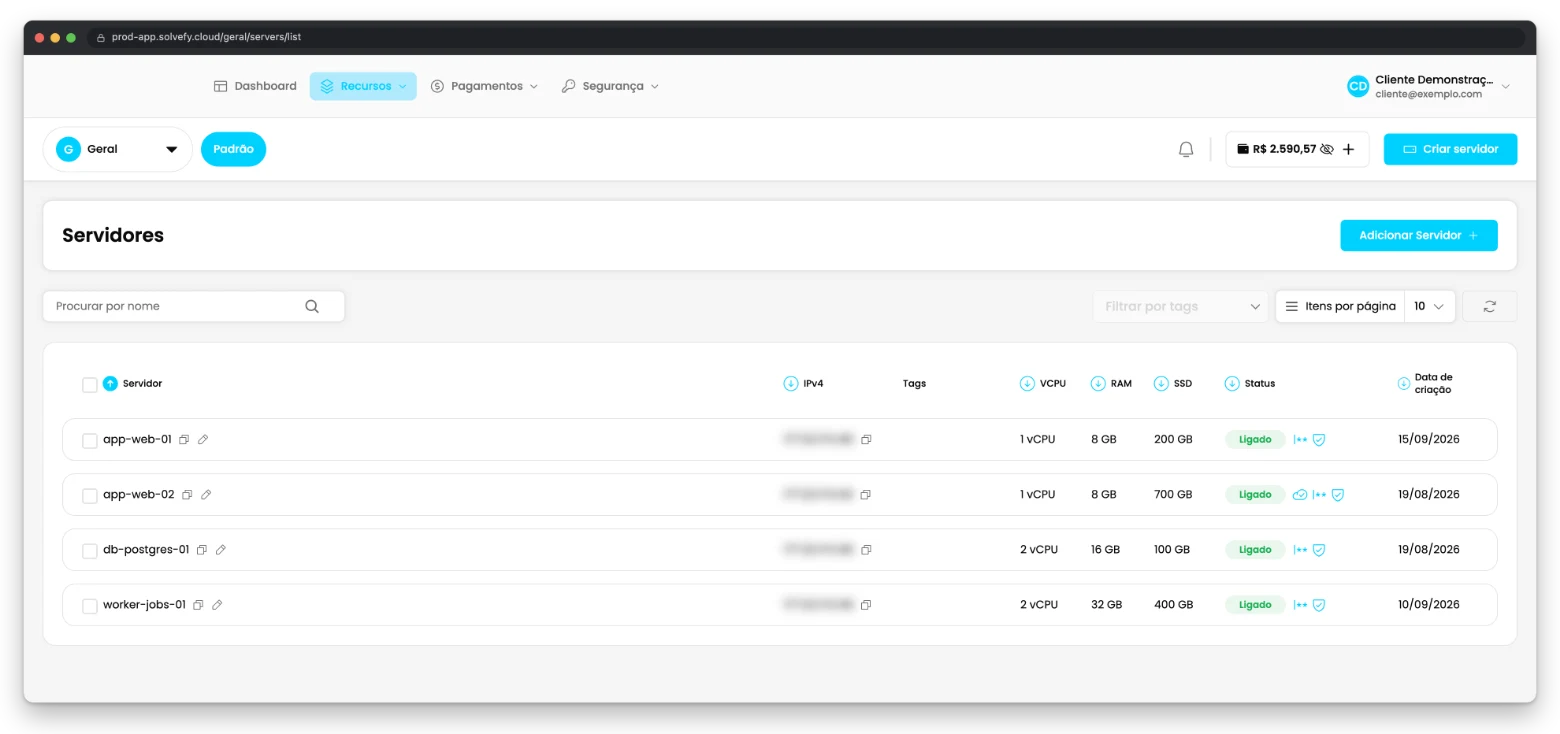Tick the worker-jobs-01 checkbox

point(90,605)
